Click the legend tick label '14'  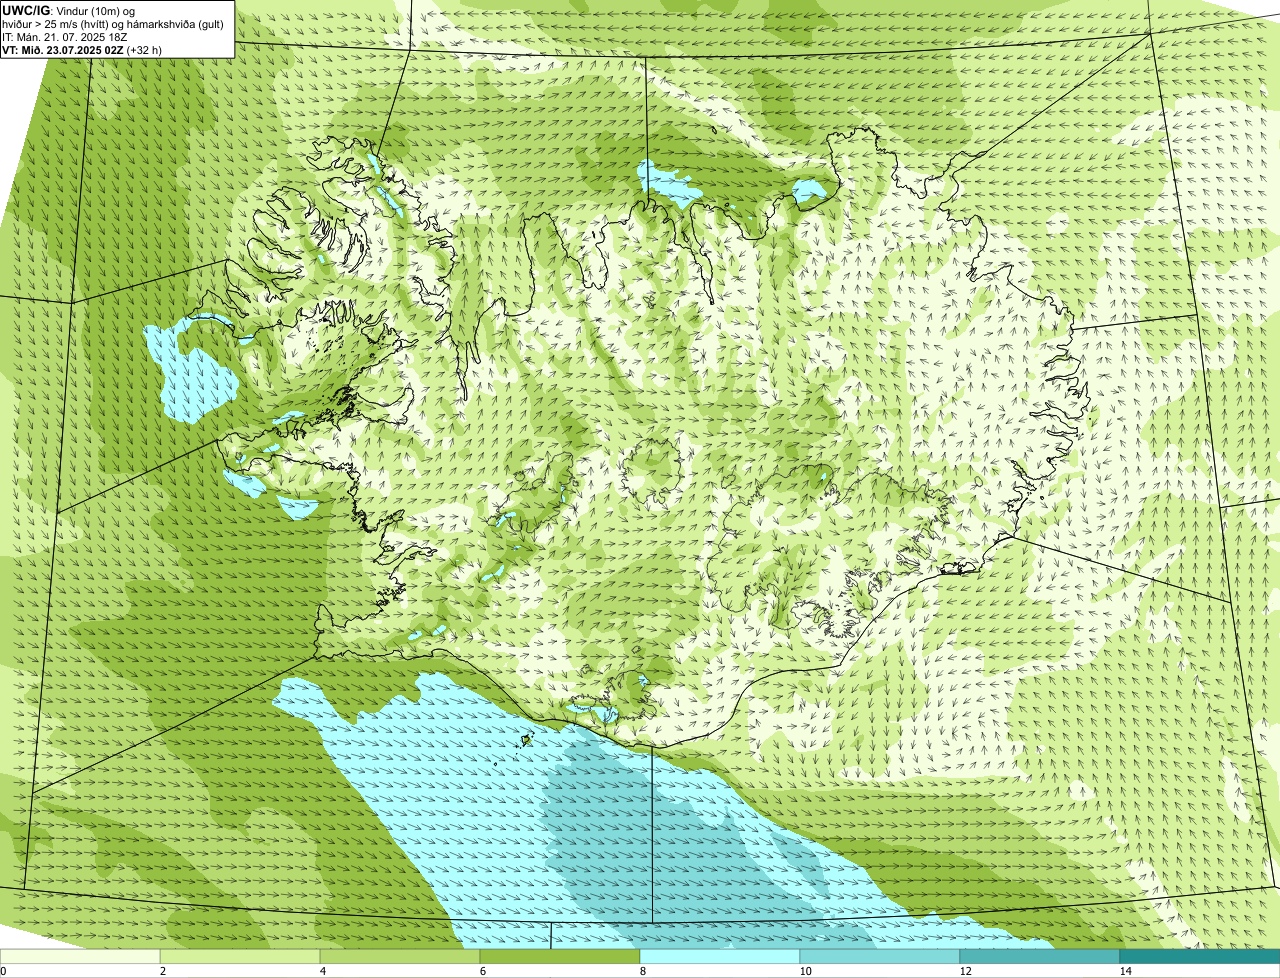pos(1125,971)
